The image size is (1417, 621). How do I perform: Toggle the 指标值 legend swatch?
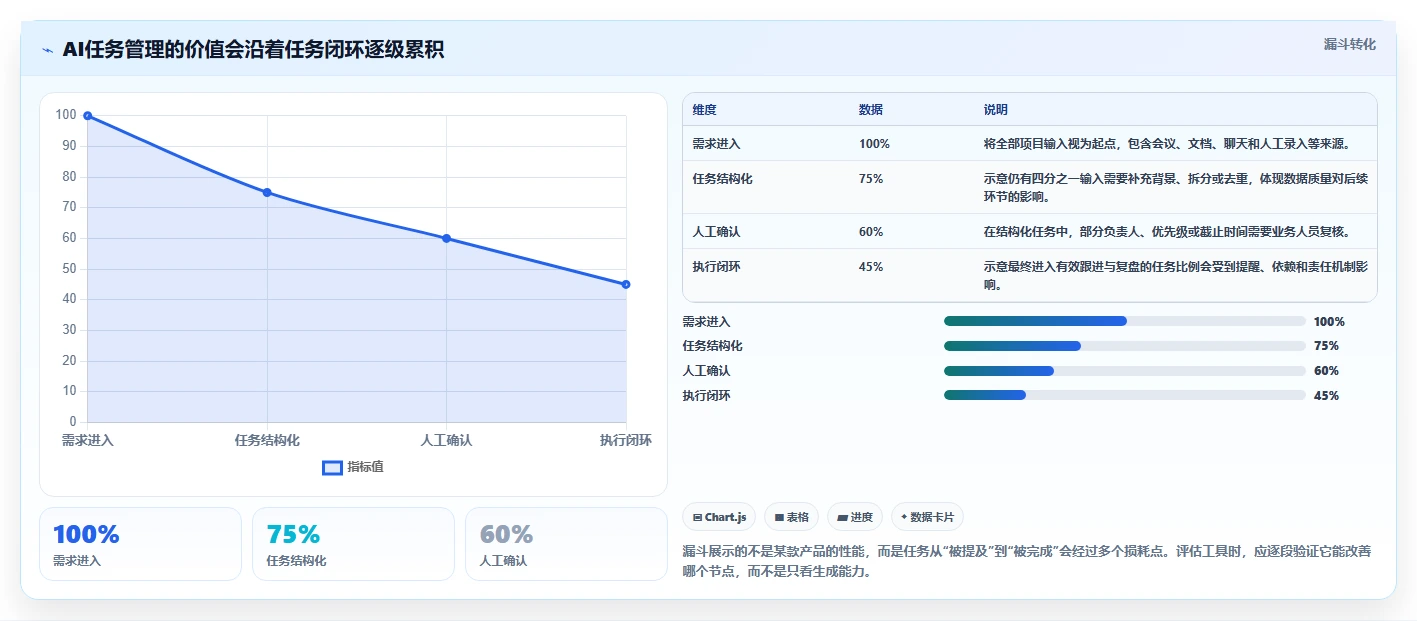(332, 467)
